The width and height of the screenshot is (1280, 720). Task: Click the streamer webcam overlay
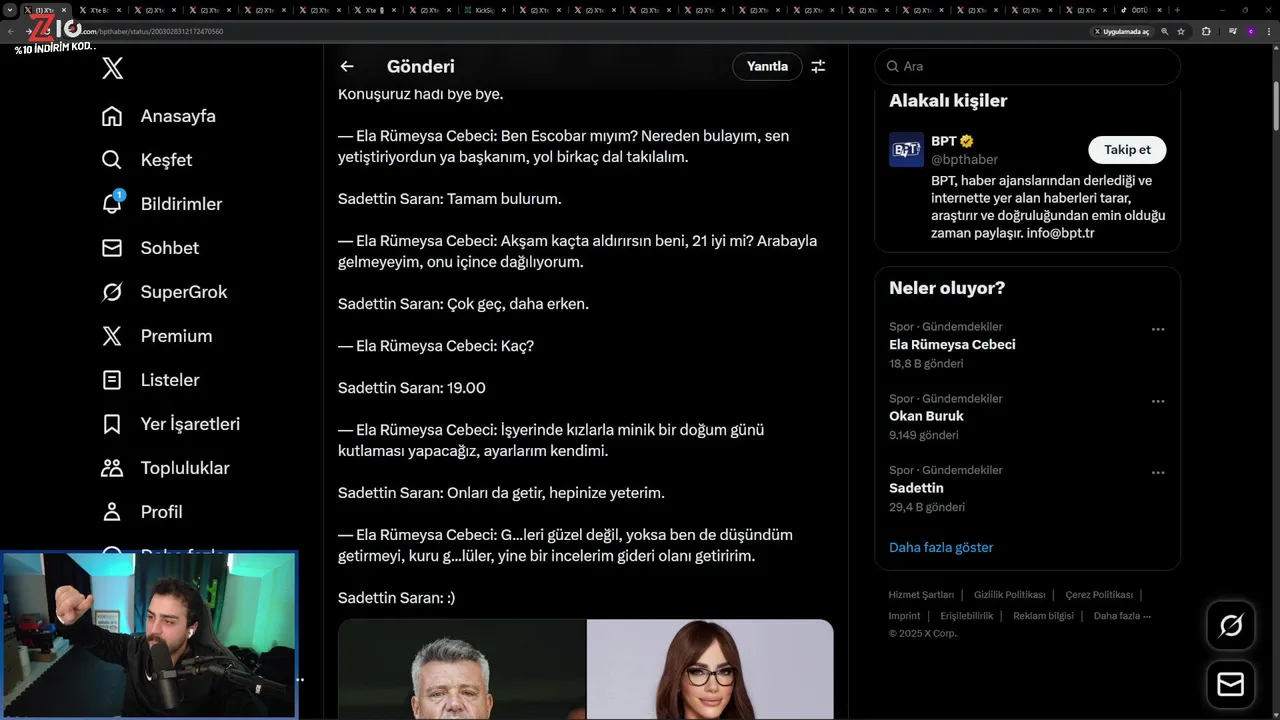149,635
